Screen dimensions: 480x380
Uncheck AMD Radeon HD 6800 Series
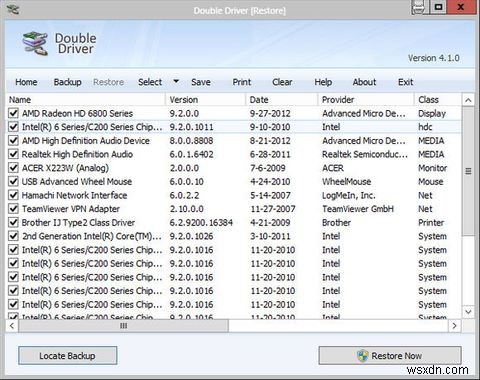click(x=13, y=113)
